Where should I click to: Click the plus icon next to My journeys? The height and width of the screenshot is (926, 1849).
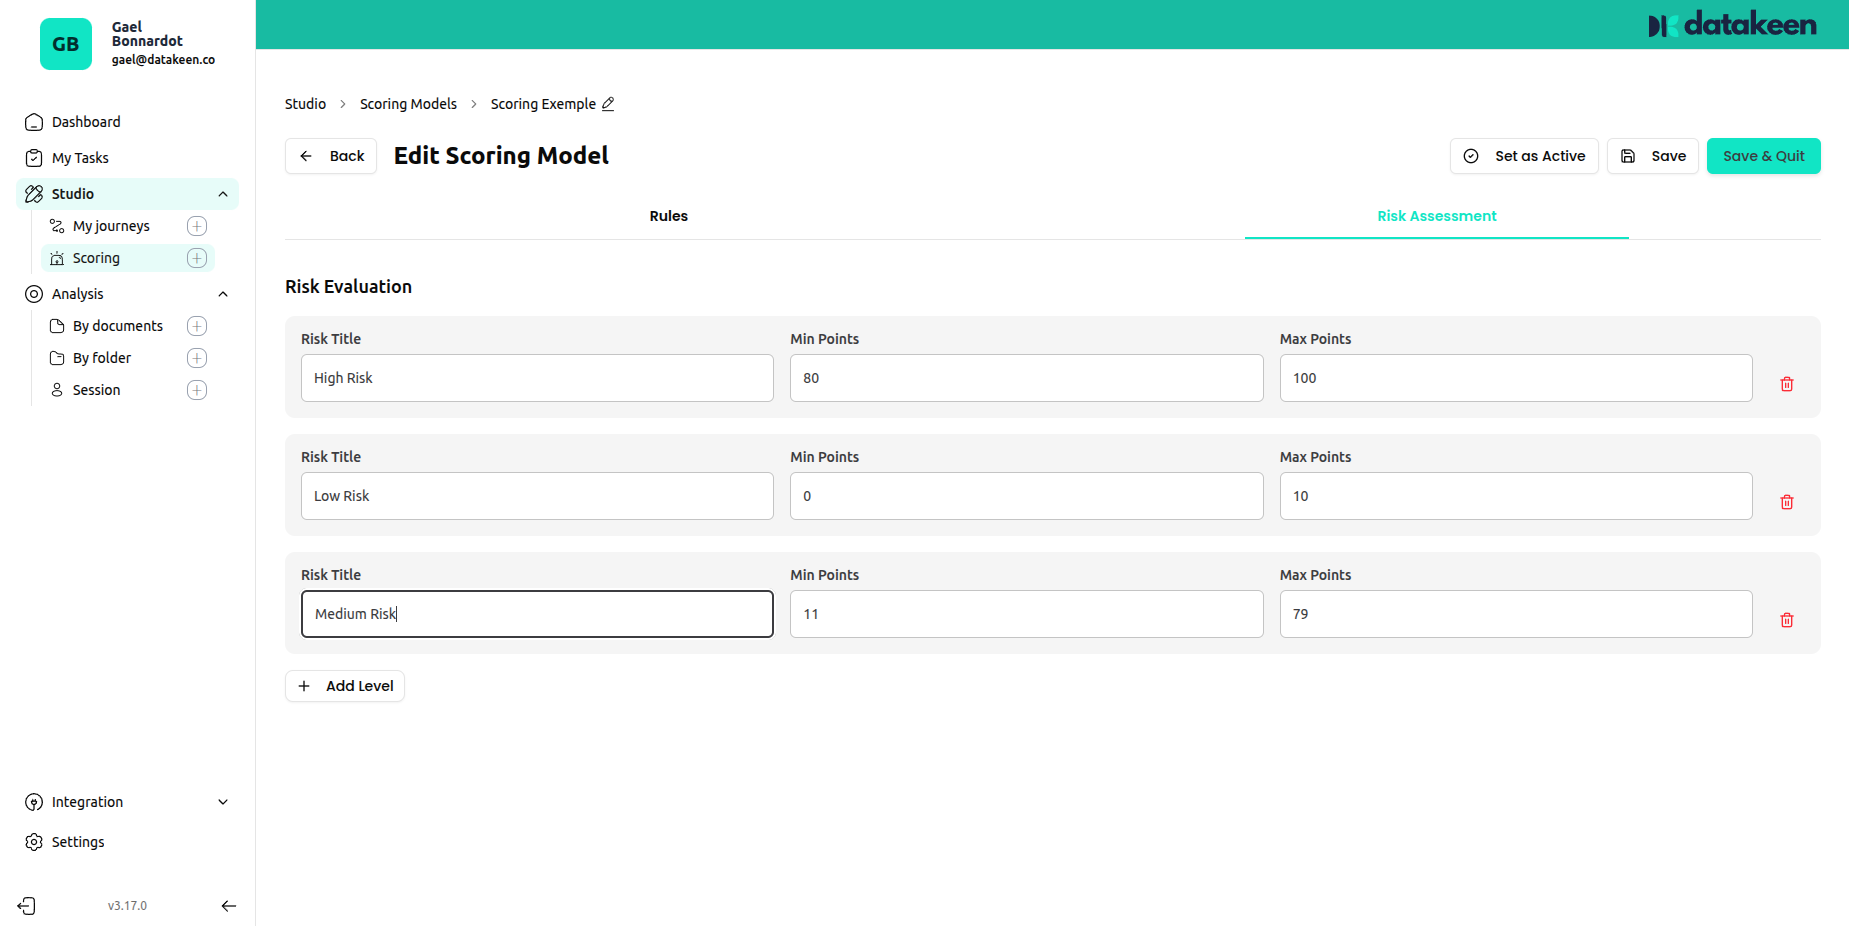(x=197, y=226)
